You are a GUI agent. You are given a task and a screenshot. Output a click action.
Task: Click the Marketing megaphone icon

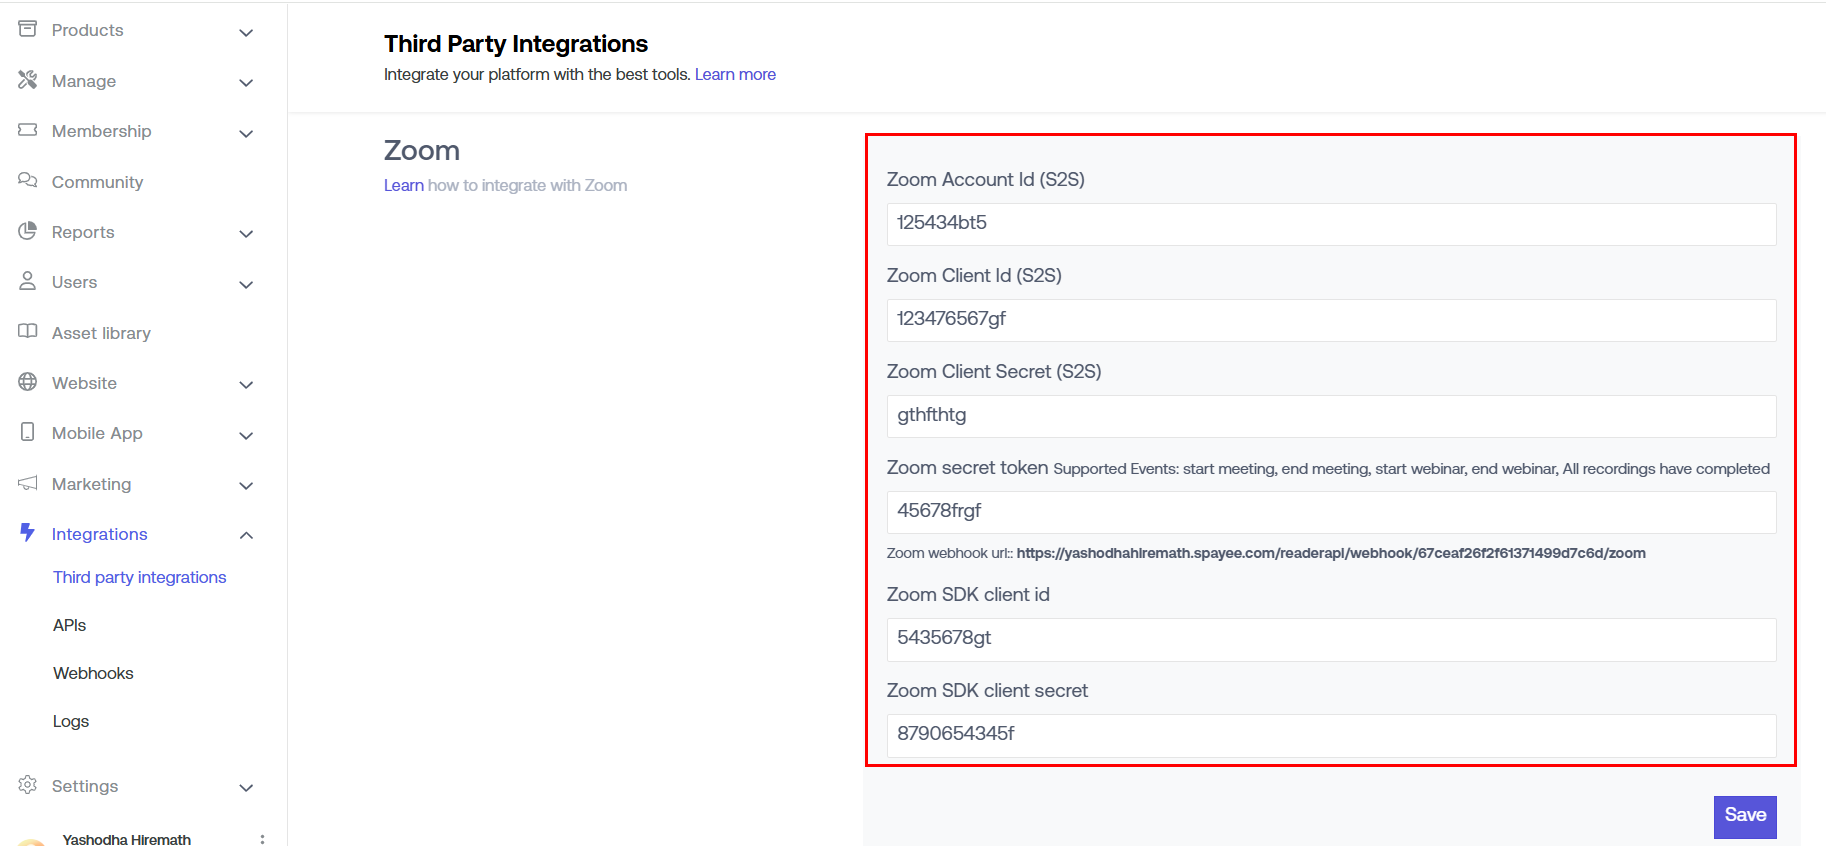click(x=28, y=483)
